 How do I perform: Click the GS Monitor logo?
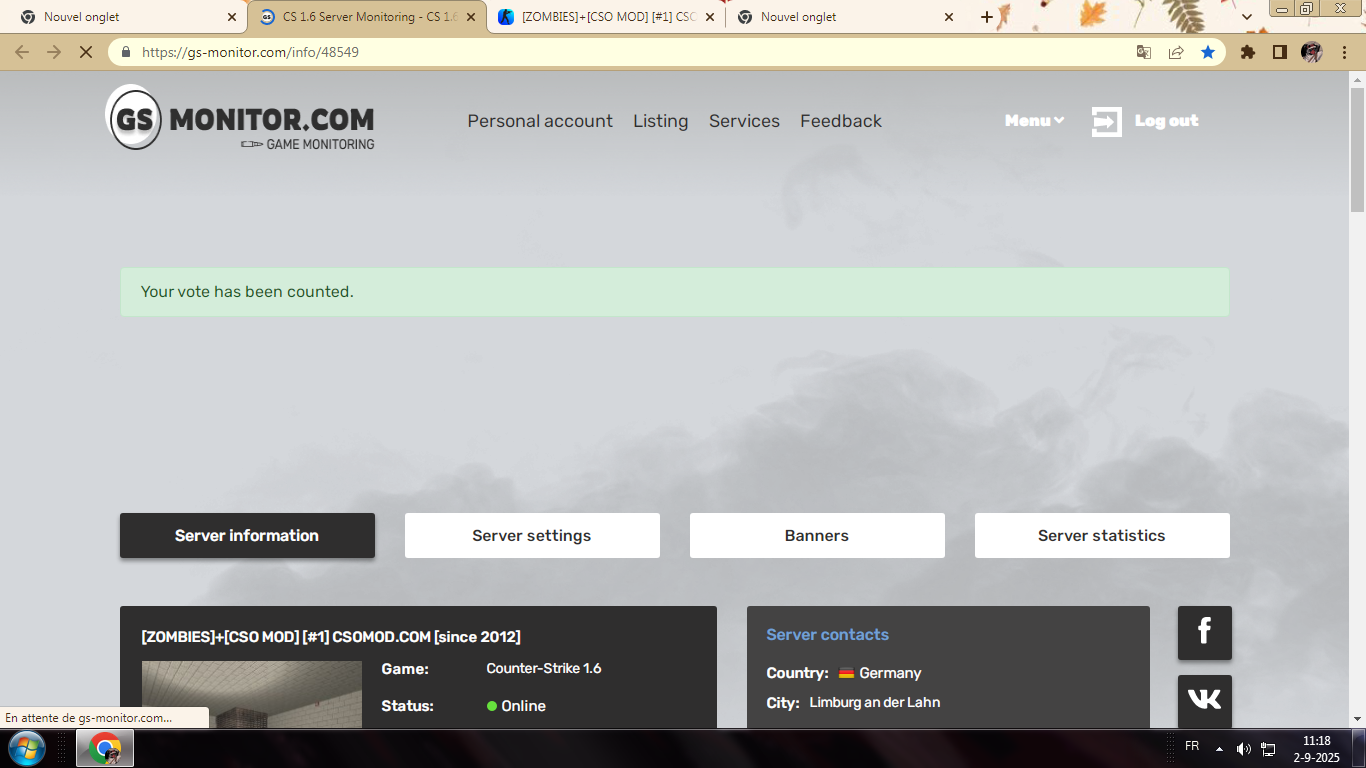point(240,118)
